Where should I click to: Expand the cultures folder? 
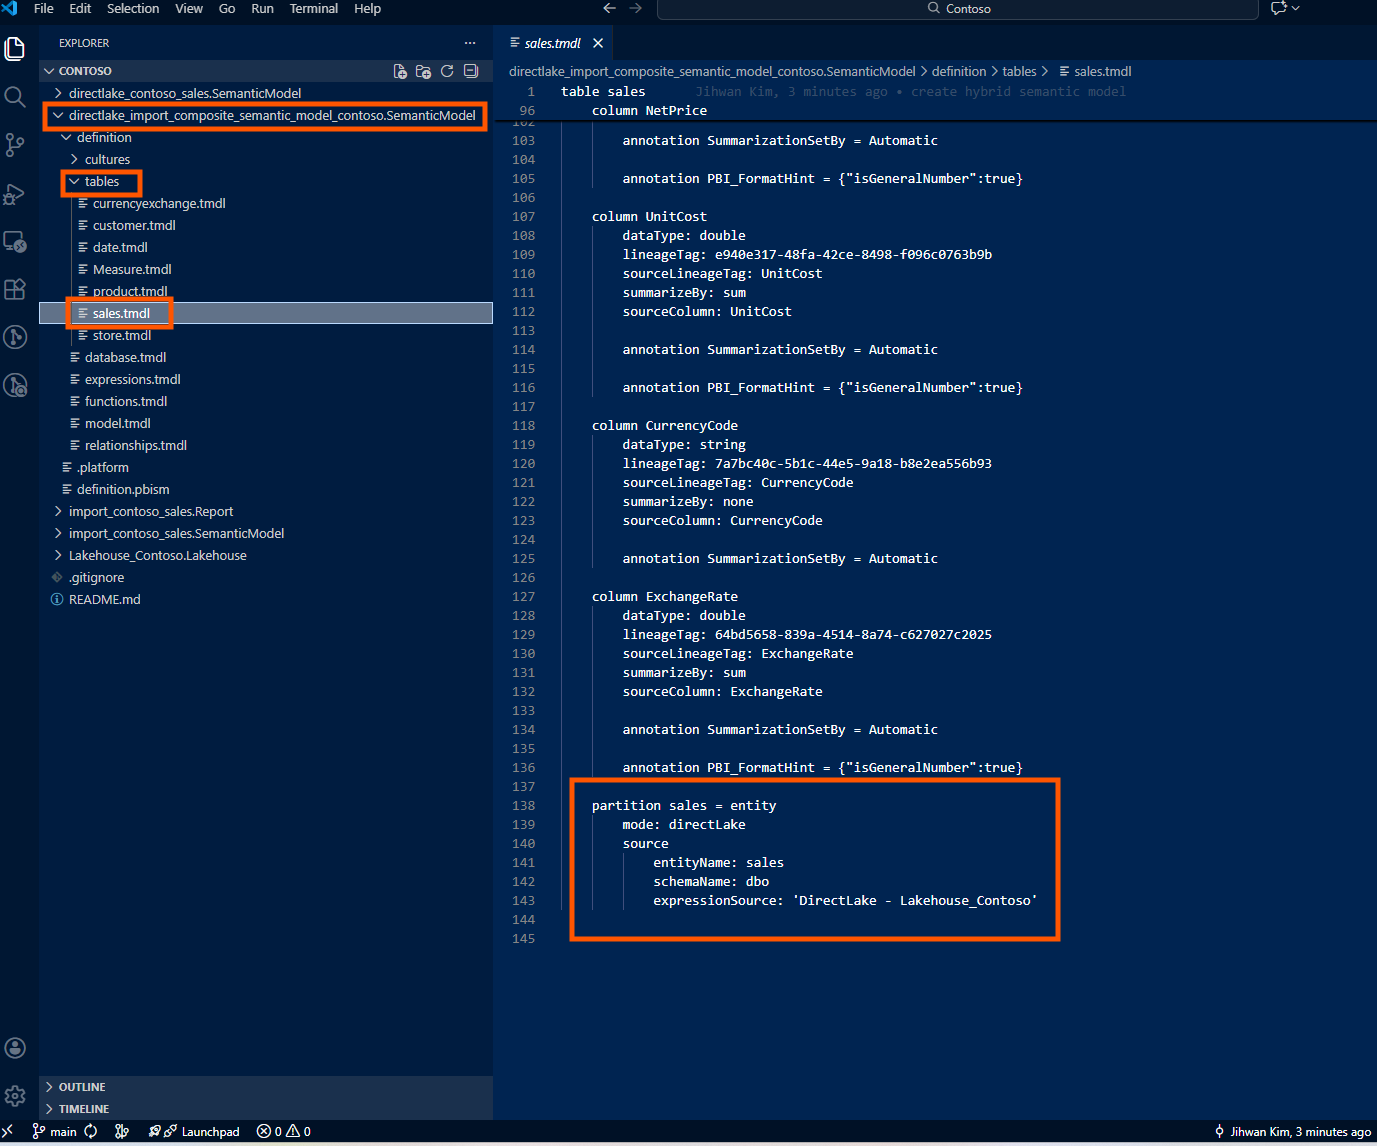pos(266,159)
